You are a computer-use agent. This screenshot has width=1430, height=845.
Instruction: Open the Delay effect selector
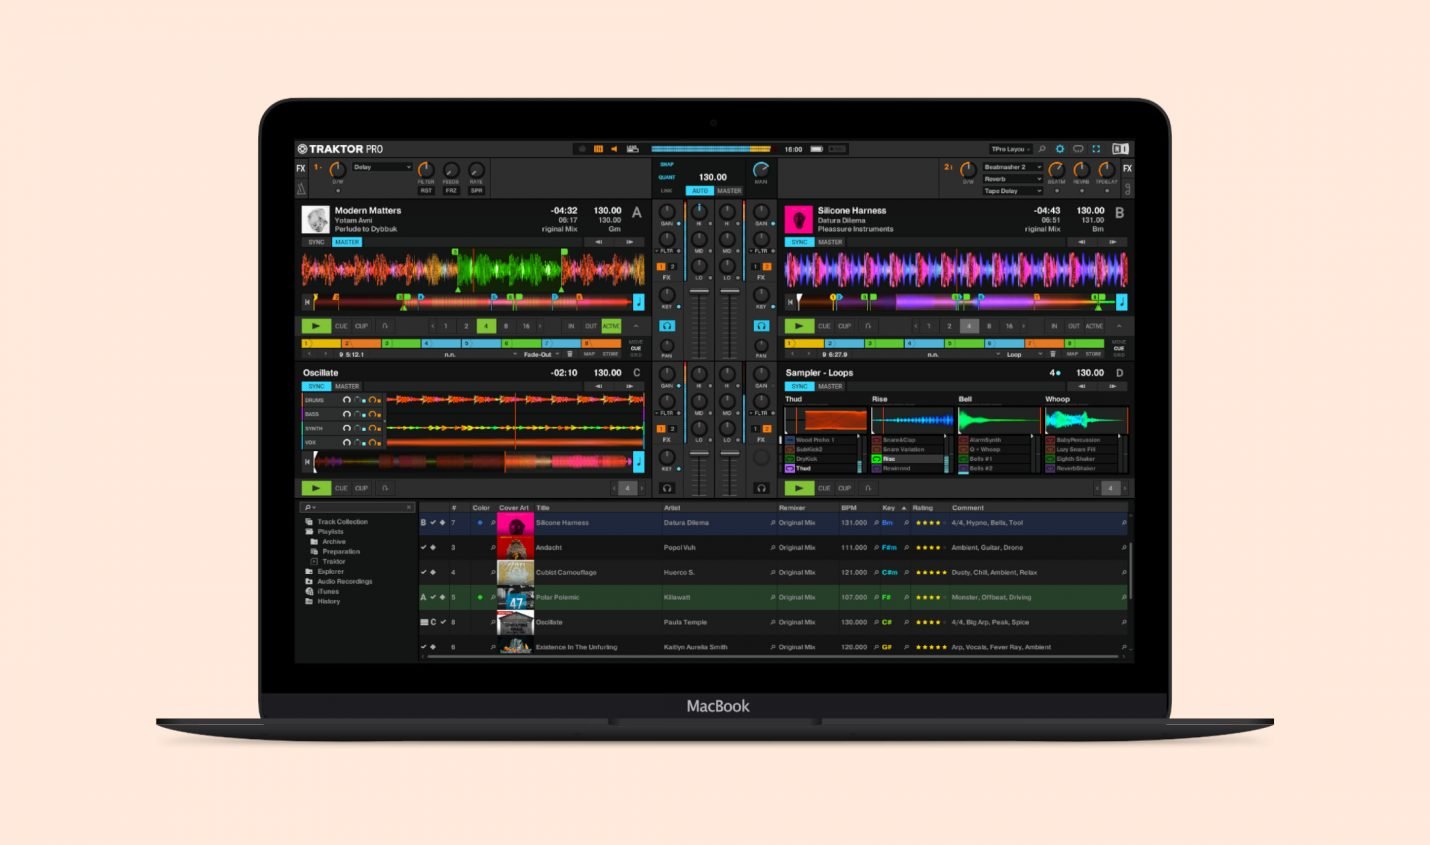click(x=383, y=166)
